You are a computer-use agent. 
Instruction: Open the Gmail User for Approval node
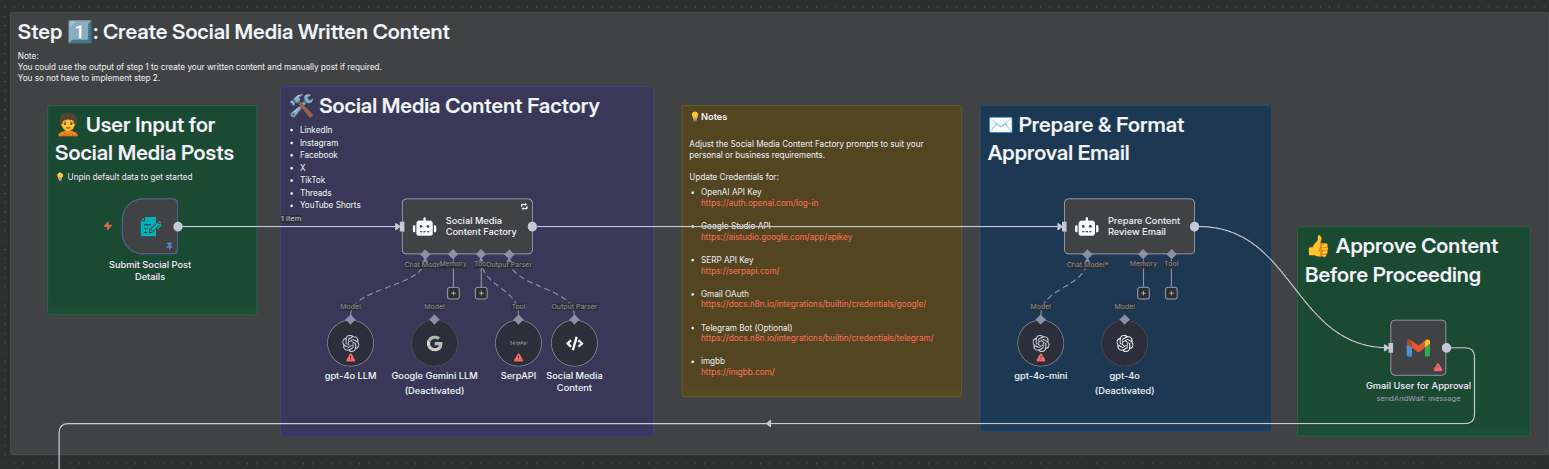1418,347
